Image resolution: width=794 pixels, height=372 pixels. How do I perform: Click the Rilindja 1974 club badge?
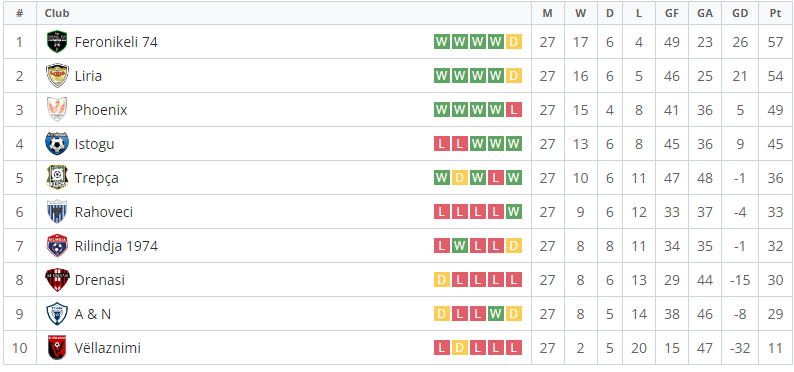(x=57, y=245)
